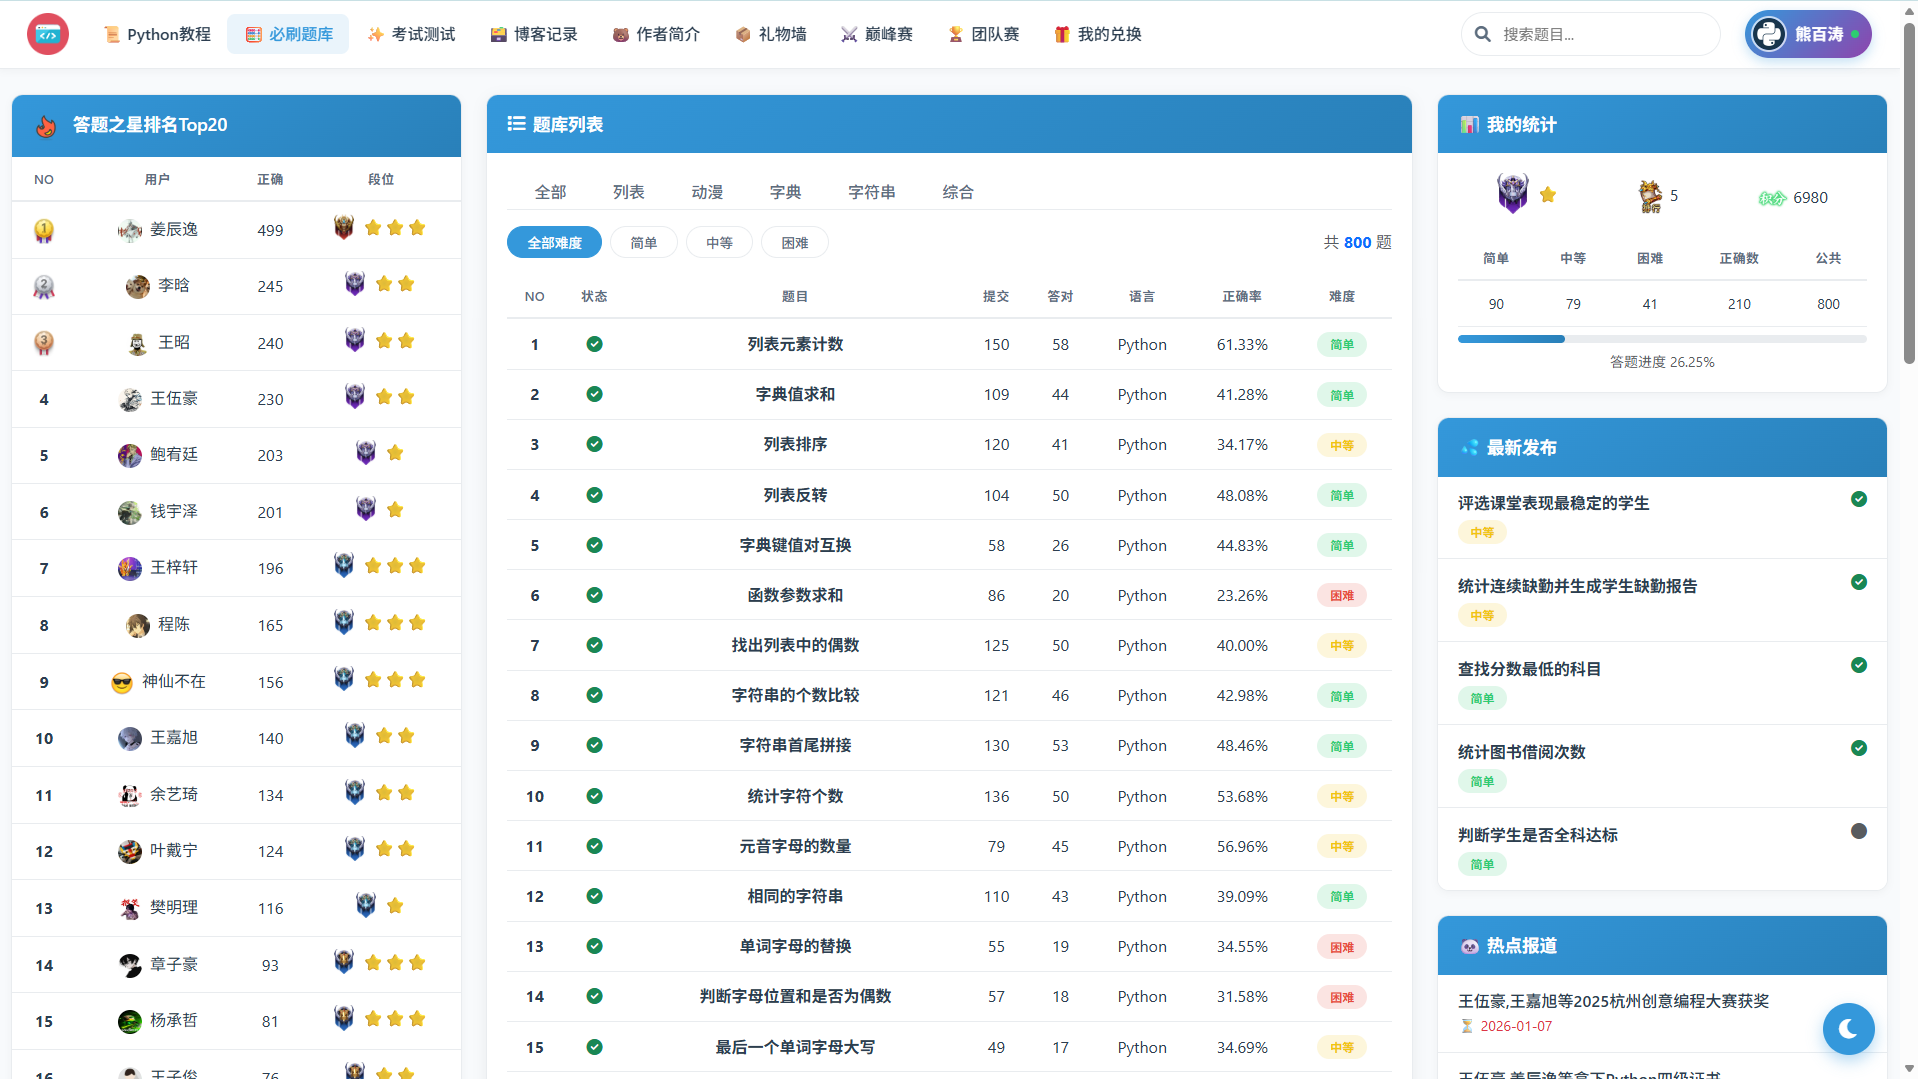
Task: Click the flame icon in the Top20 header
Action: click(46, 126)
